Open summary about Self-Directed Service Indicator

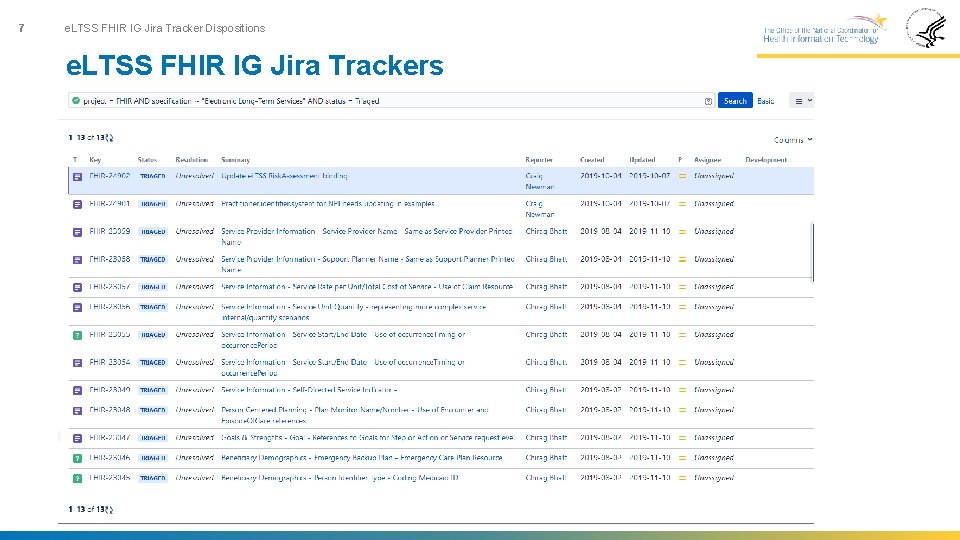pyautogui.click(x=309, y=389)
